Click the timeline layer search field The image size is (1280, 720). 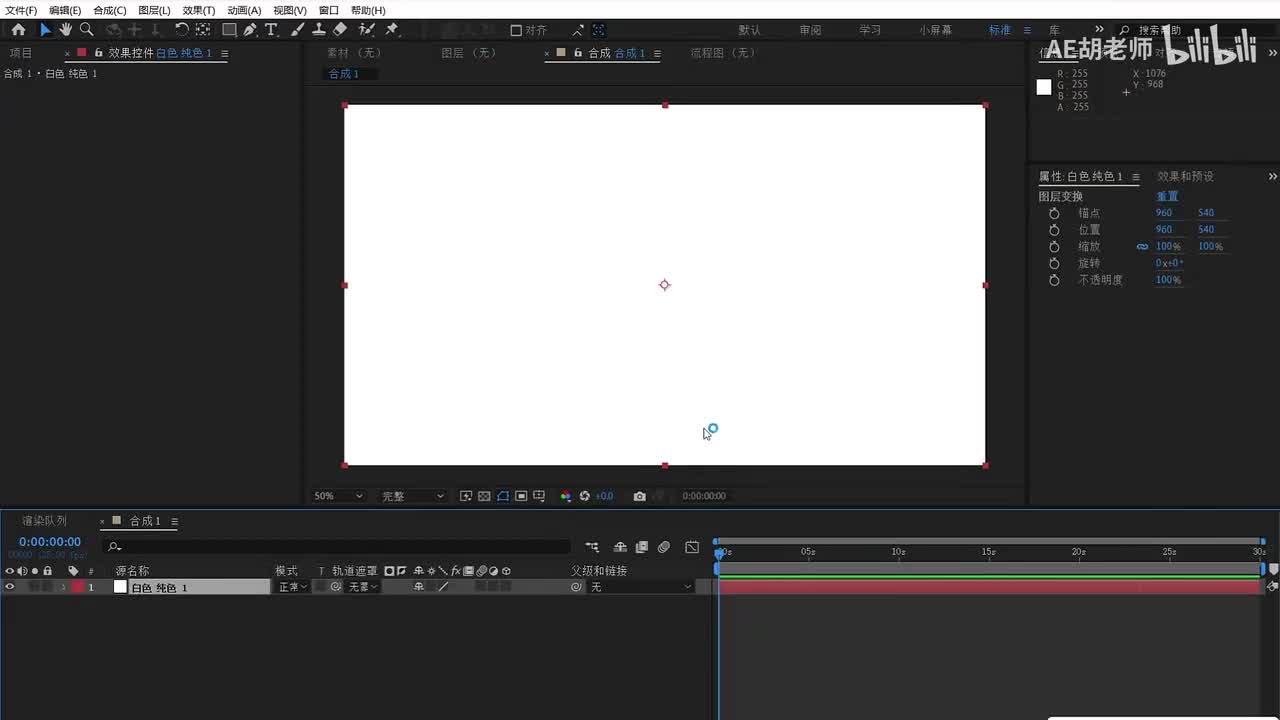tap(336, 547)
